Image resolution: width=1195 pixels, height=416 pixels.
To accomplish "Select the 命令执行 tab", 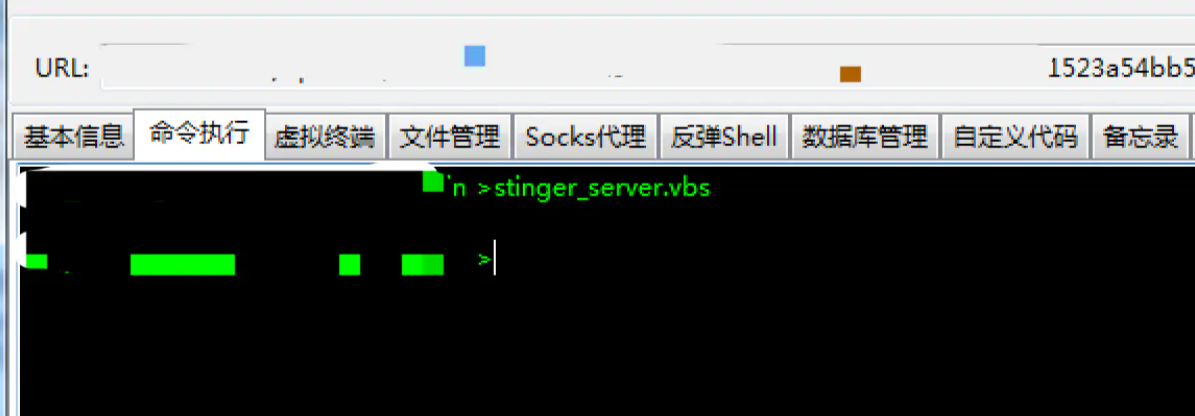I will pos(200,134).
